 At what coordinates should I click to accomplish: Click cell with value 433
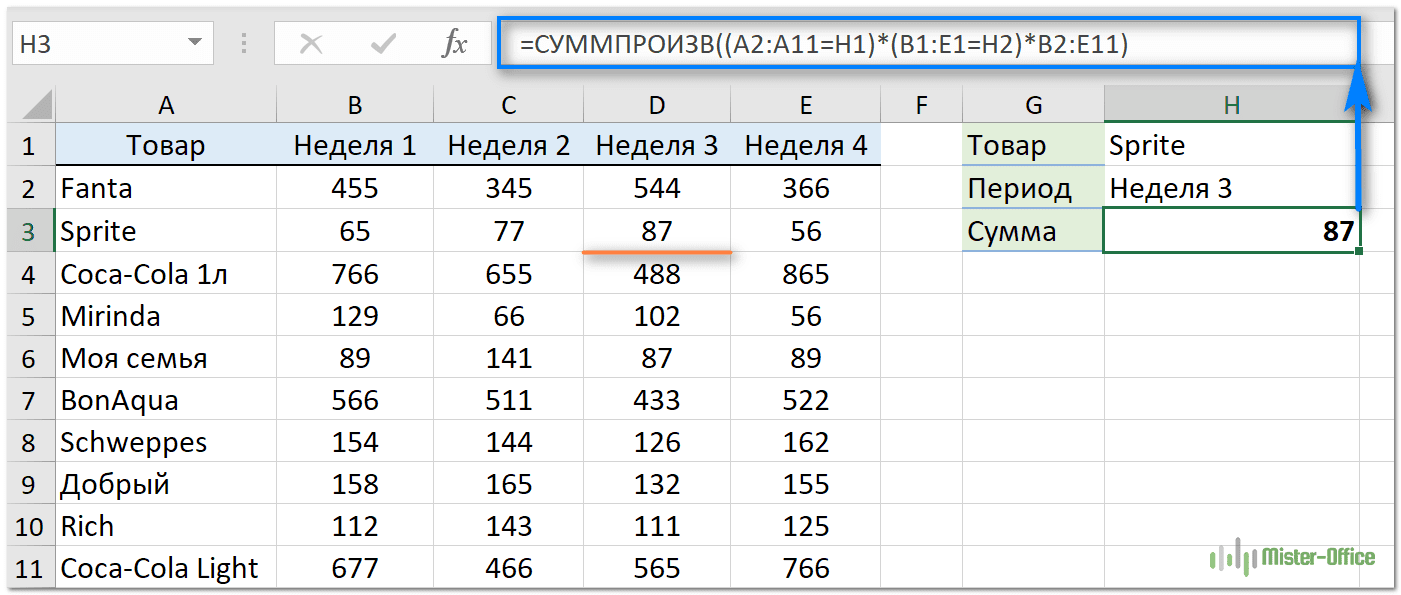point(657,401)
